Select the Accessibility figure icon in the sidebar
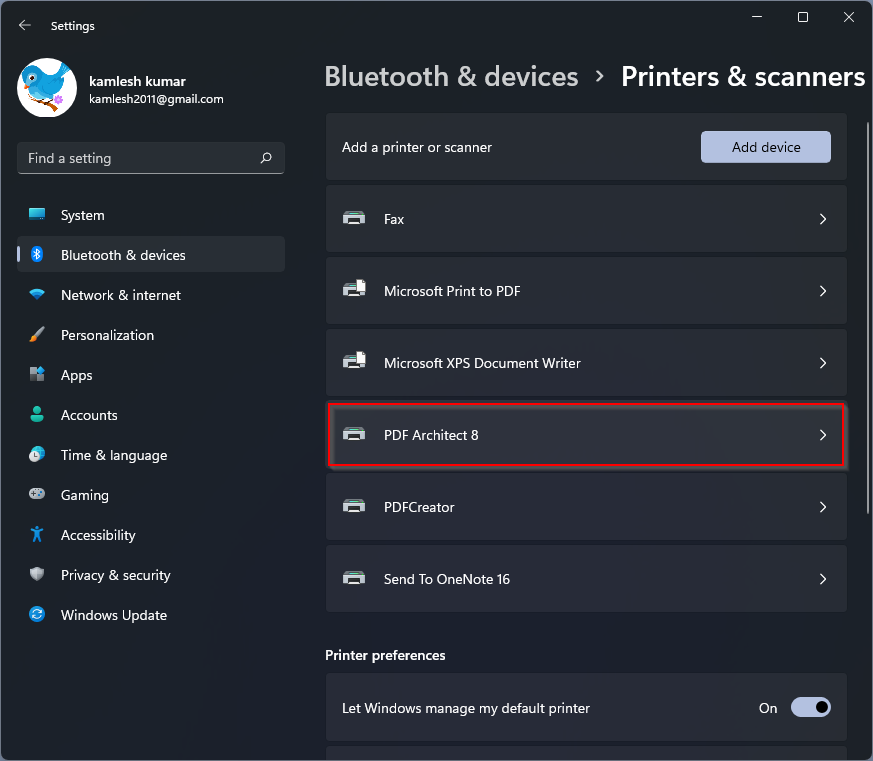 pyautogui.click(x=37, y=534)
